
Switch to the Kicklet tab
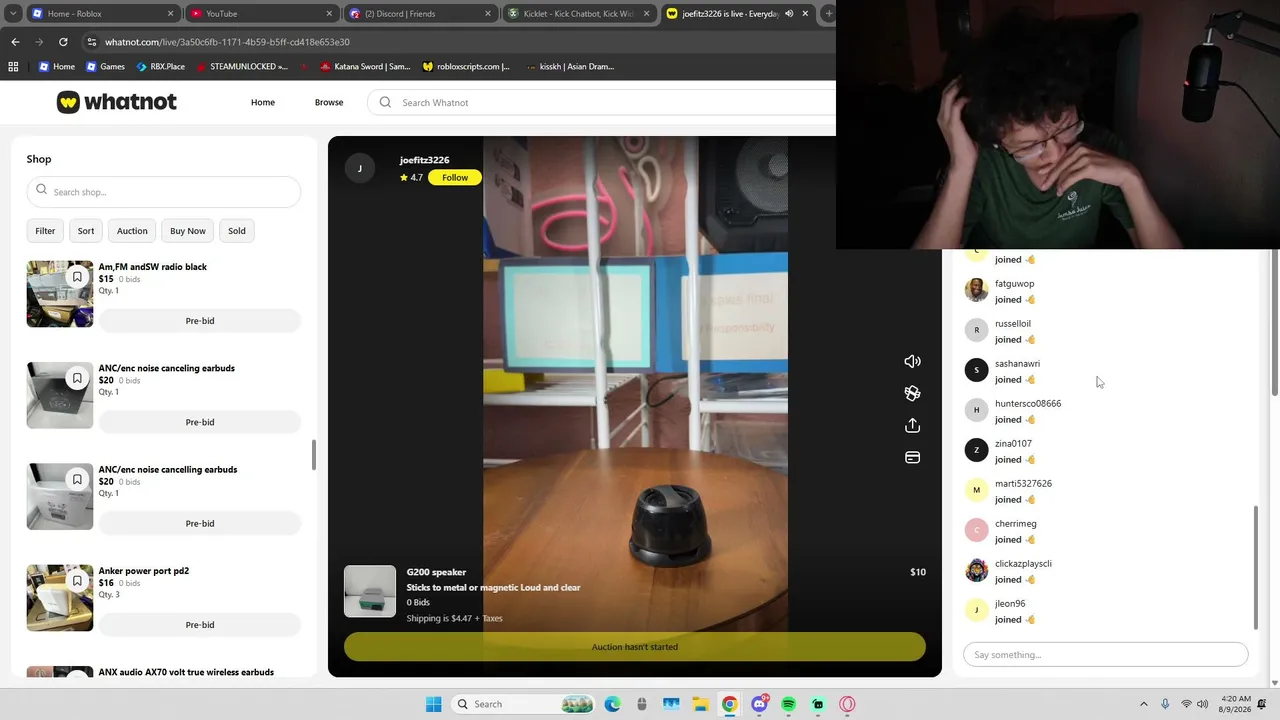[x=578, y=14]
